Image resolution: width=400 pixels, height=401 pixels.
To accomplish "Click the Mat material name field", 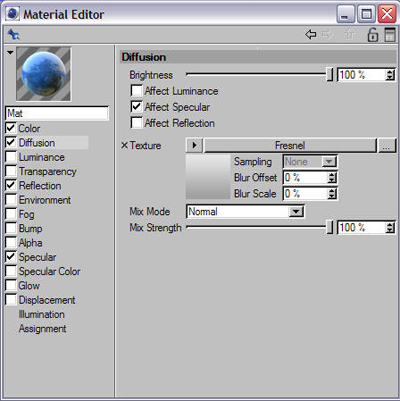I will click(57, 113).
